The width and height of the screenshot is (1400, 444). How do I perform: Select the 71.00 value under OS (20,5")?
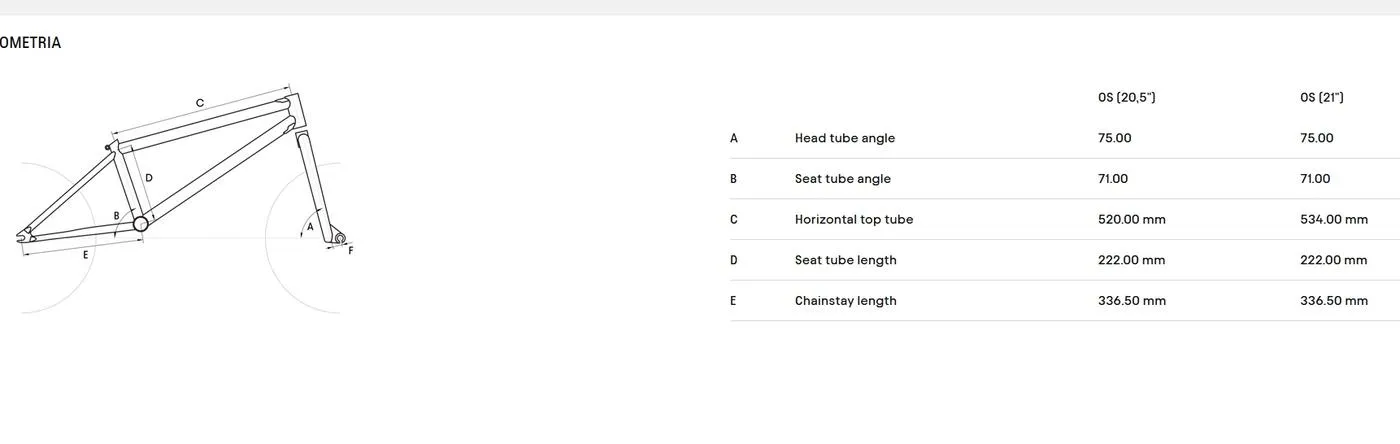click(x=1113, y=179)
